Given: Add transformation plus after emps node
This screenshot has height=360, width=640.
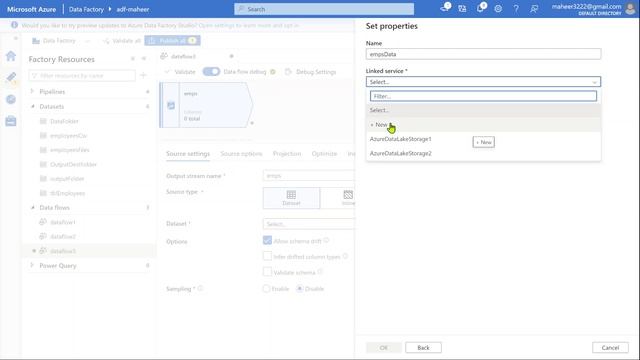Looking at the screenshot, I should [x=252, y=123].
